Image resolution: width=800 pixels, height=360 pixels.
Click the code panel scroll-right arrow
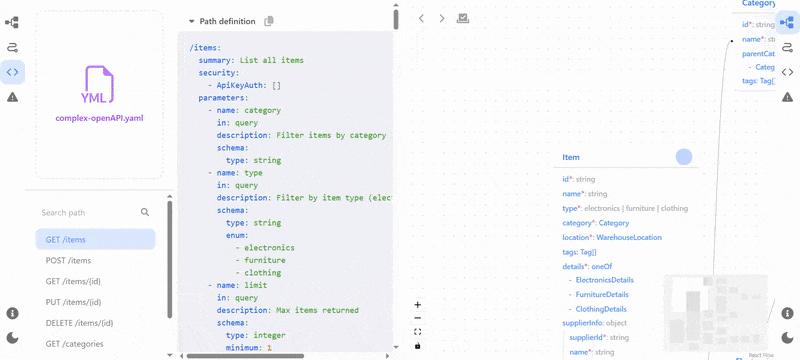pyautogui.click(x=388, y=356)
